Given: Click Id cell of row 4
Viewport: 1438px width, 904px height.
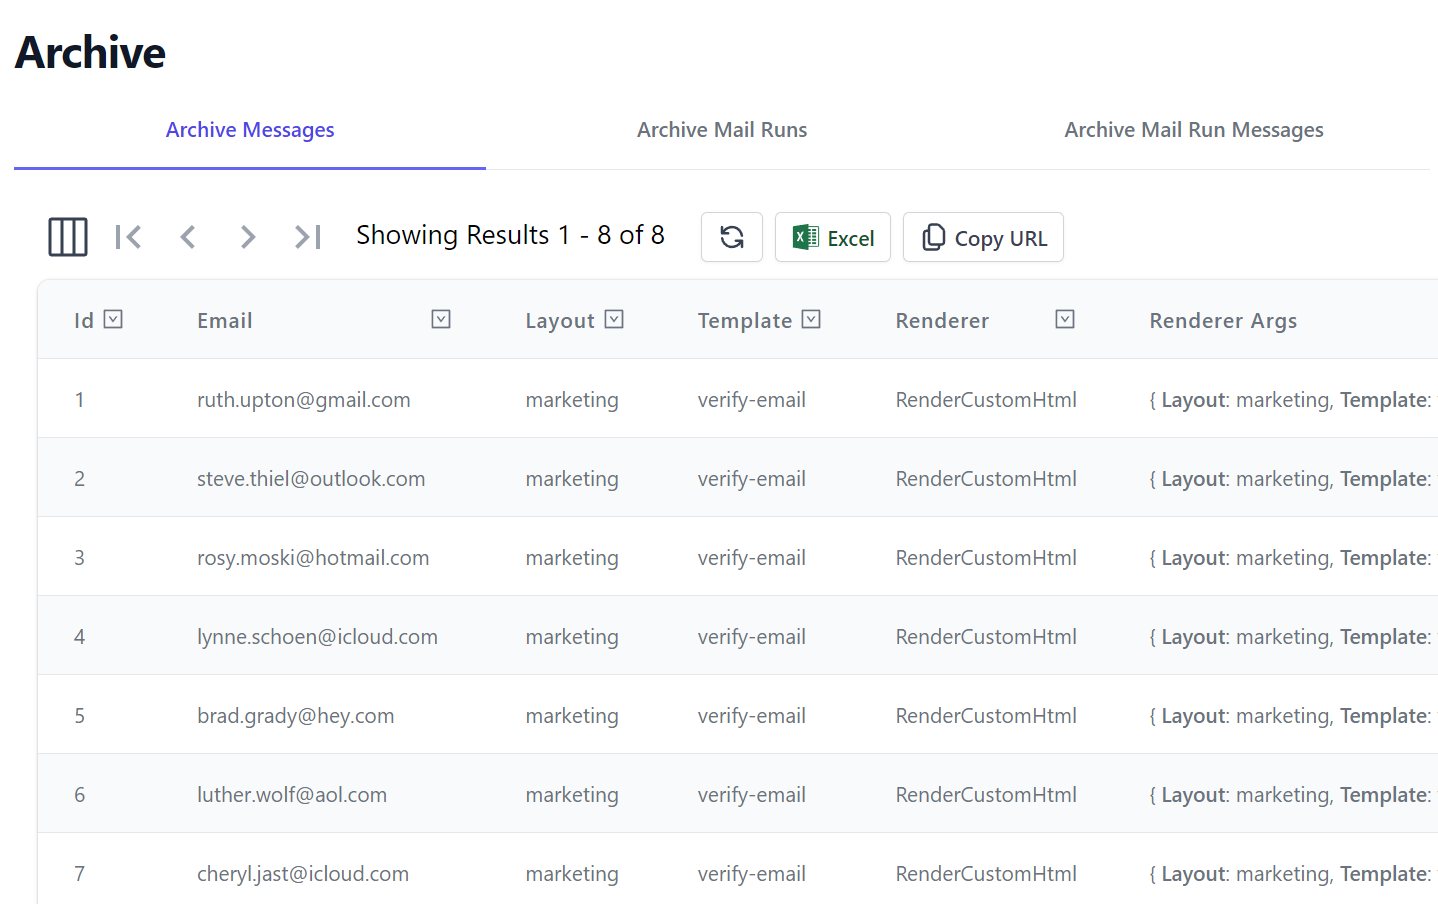Looking at the screenshot, I should tap(79, 637).
